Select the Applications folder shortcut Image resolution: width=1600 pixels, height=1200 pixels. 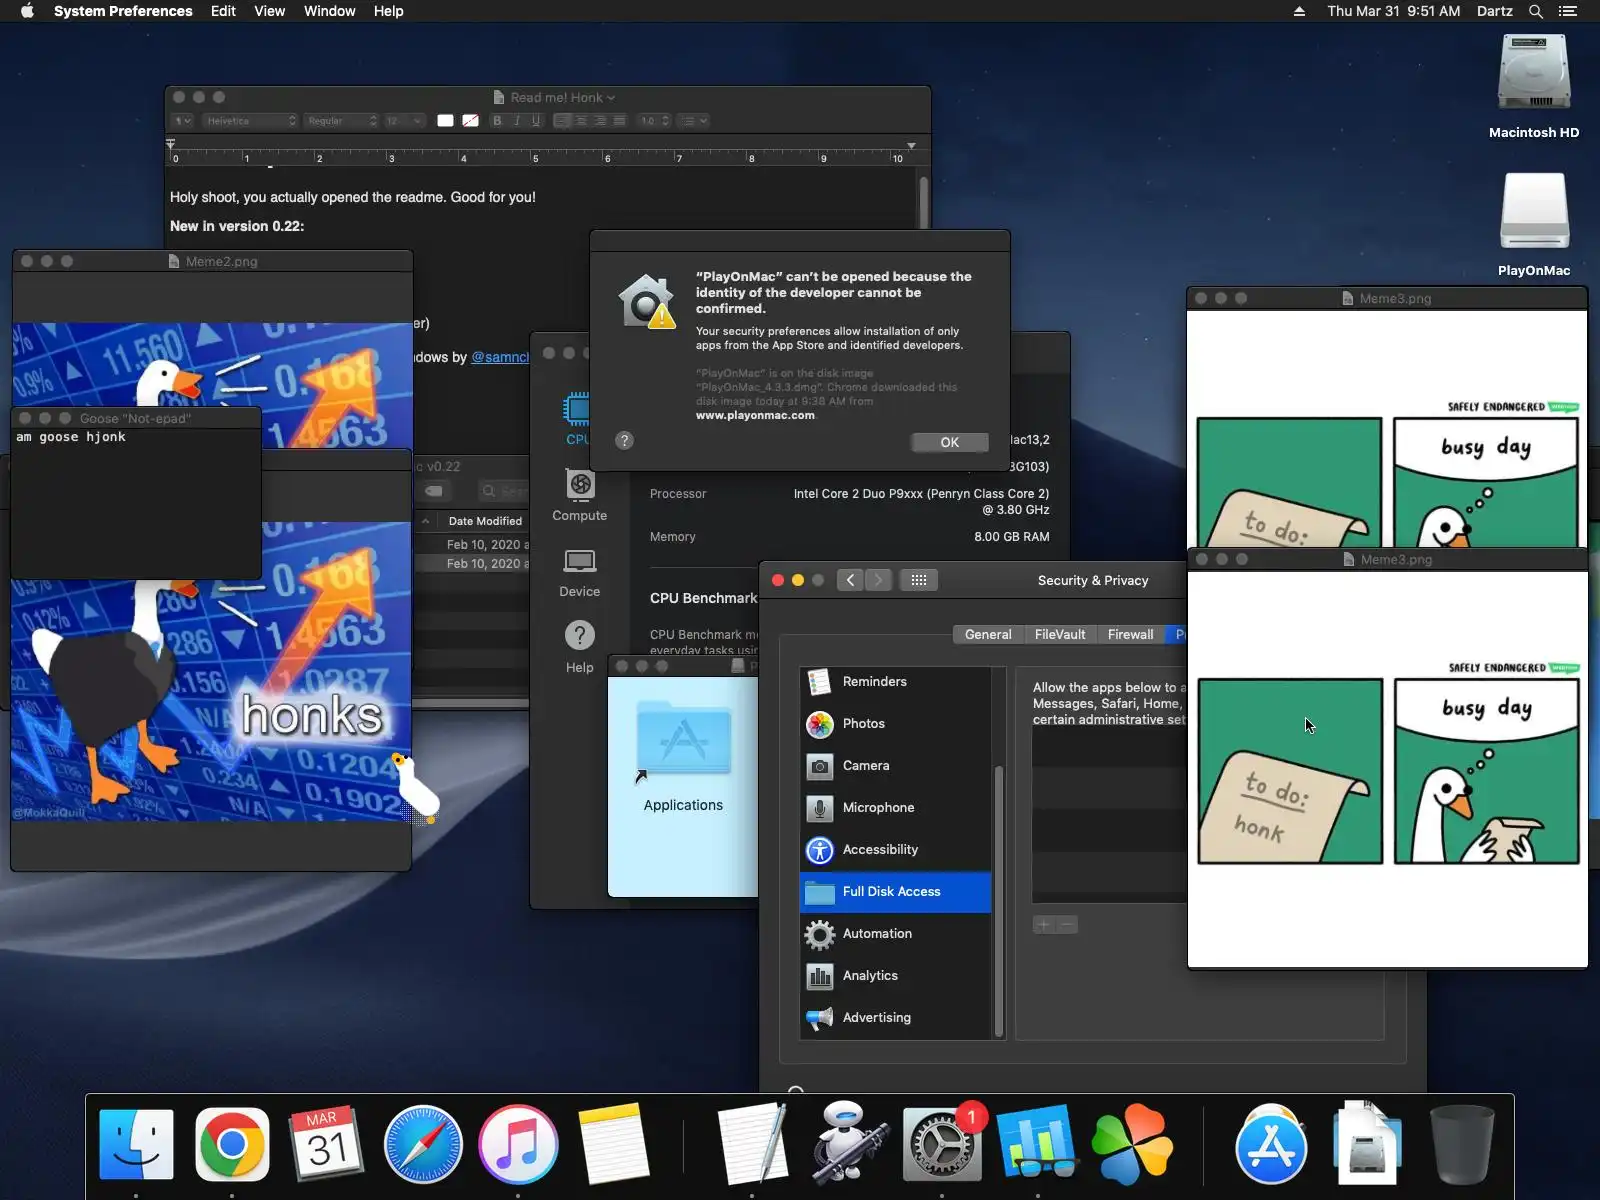click(683, 756)
